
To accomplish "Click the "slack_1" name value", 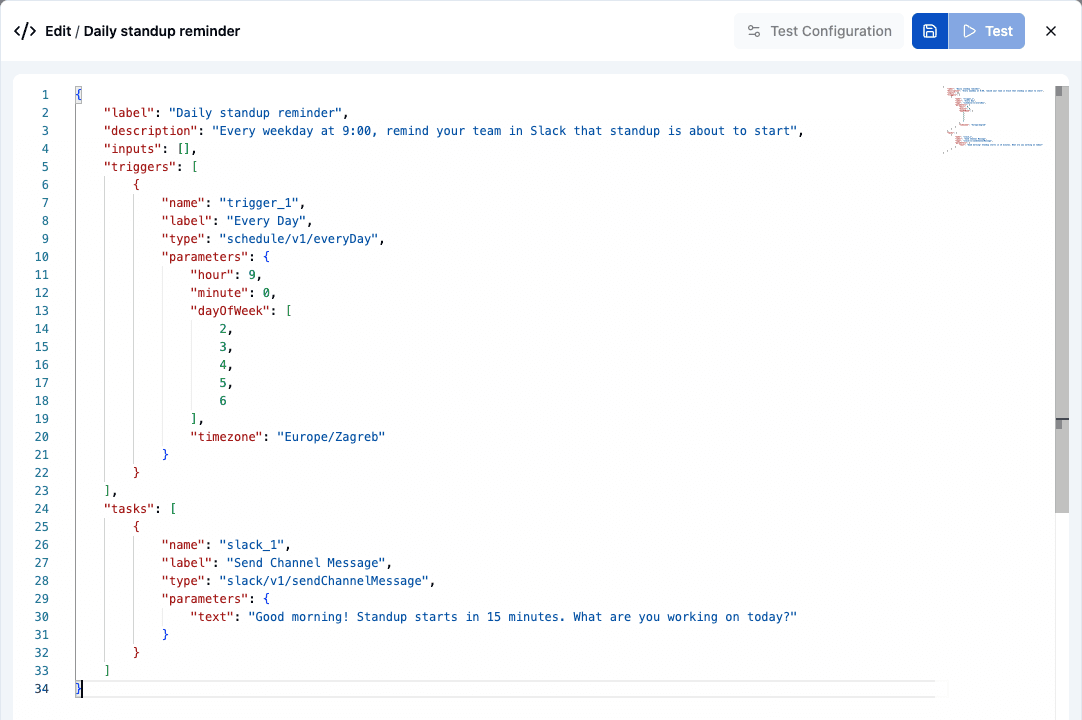I will (x=252, y=545).
